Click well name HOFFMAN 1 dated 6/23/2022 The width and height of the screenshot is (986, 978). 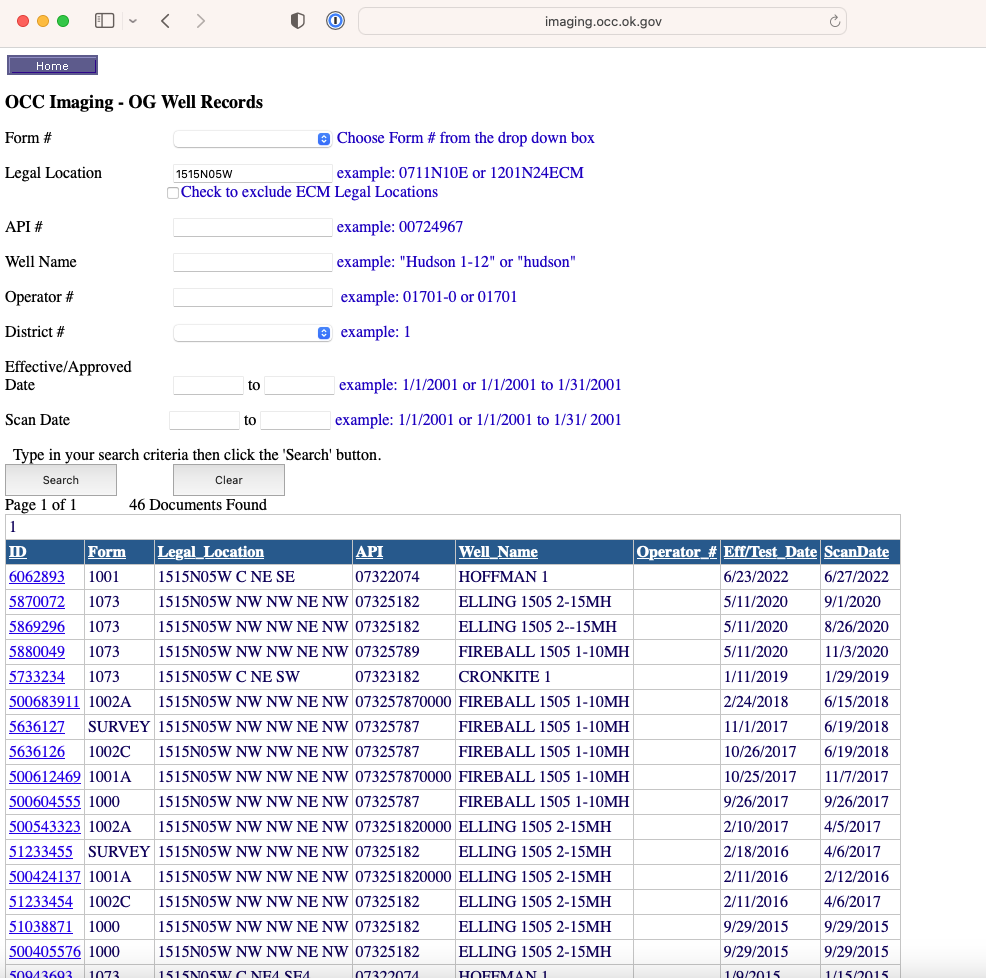point(503,577)
